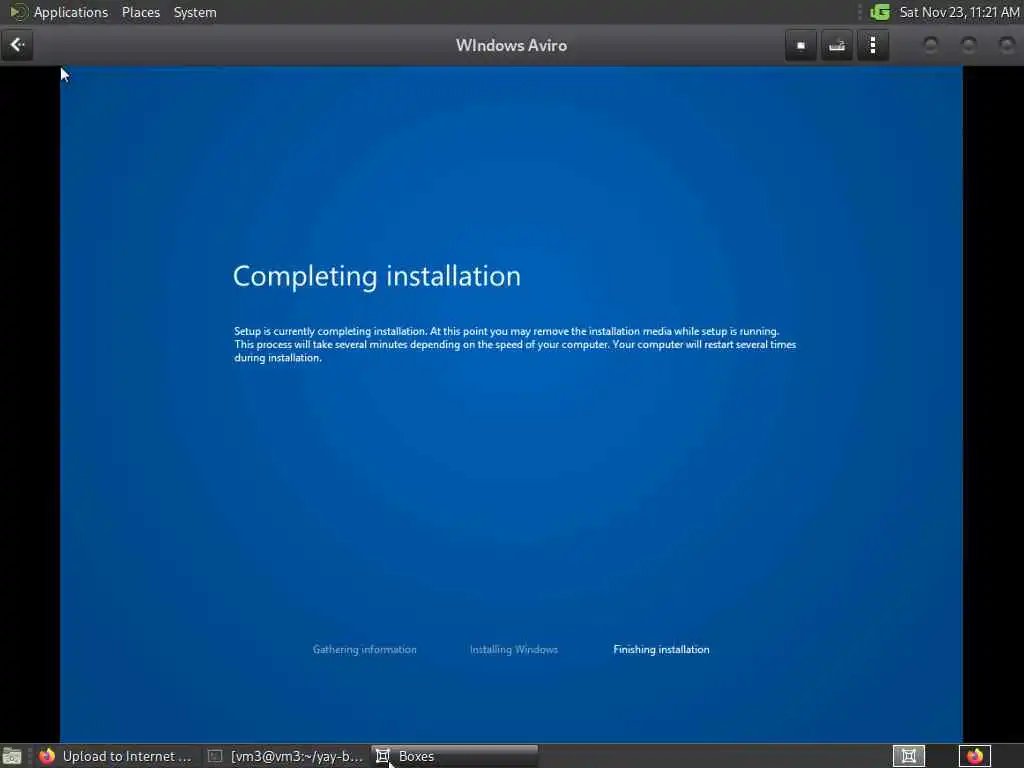Select the Firefox workspace switcher thumbnail
Screen dimensions: 1024x768
pos(974,756)
